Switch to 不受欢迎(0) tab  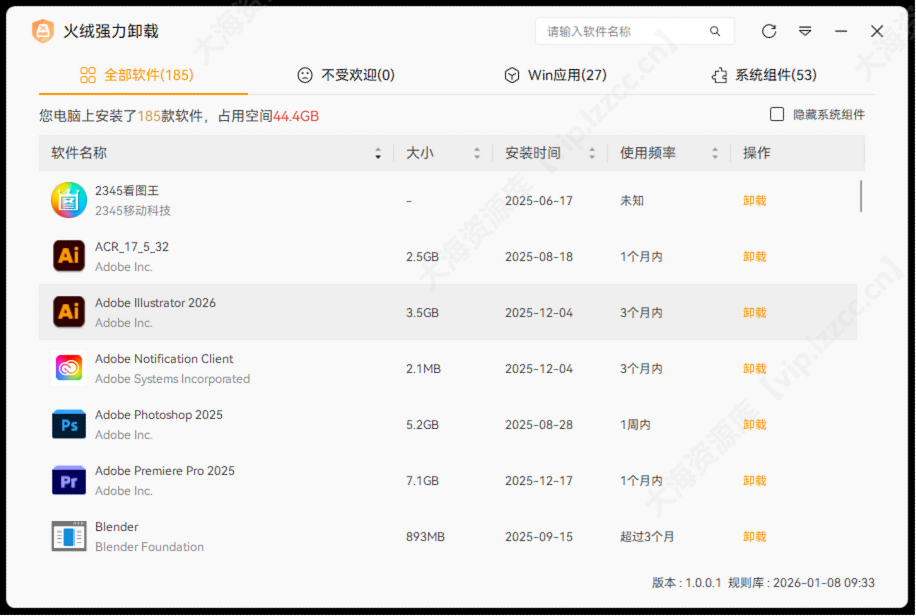coord(346,75)
